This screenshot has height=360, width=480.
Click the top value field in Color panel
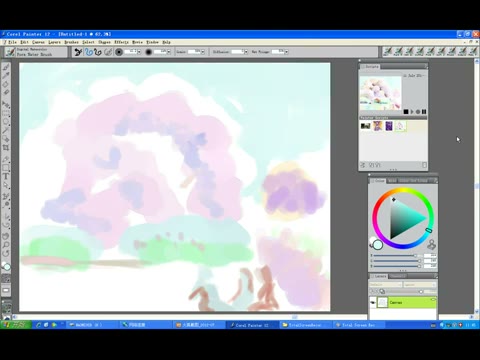(x=430, y=256)
